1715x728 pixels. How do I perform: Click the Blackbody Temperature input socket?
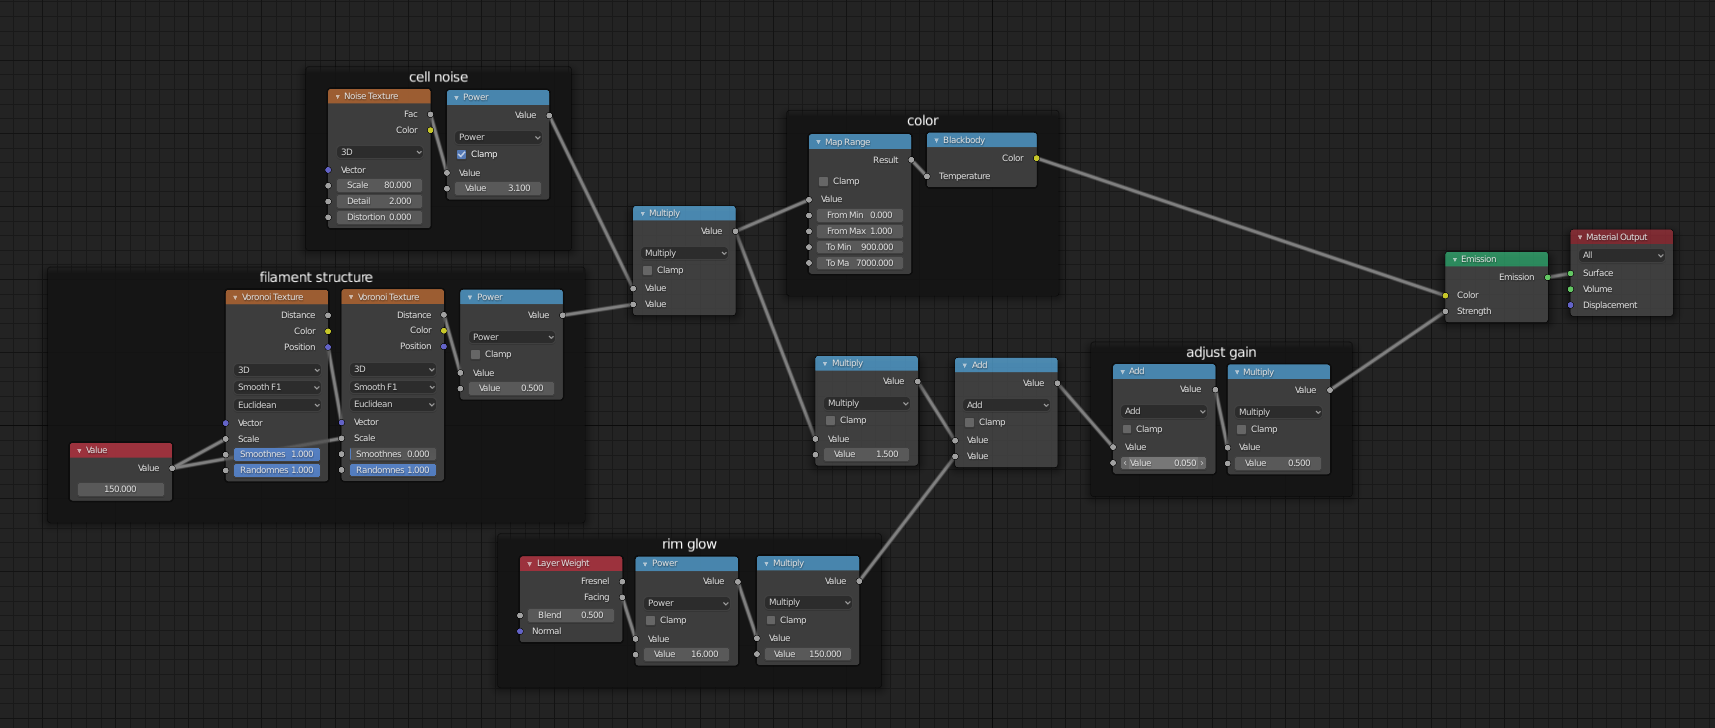[927, 176]
